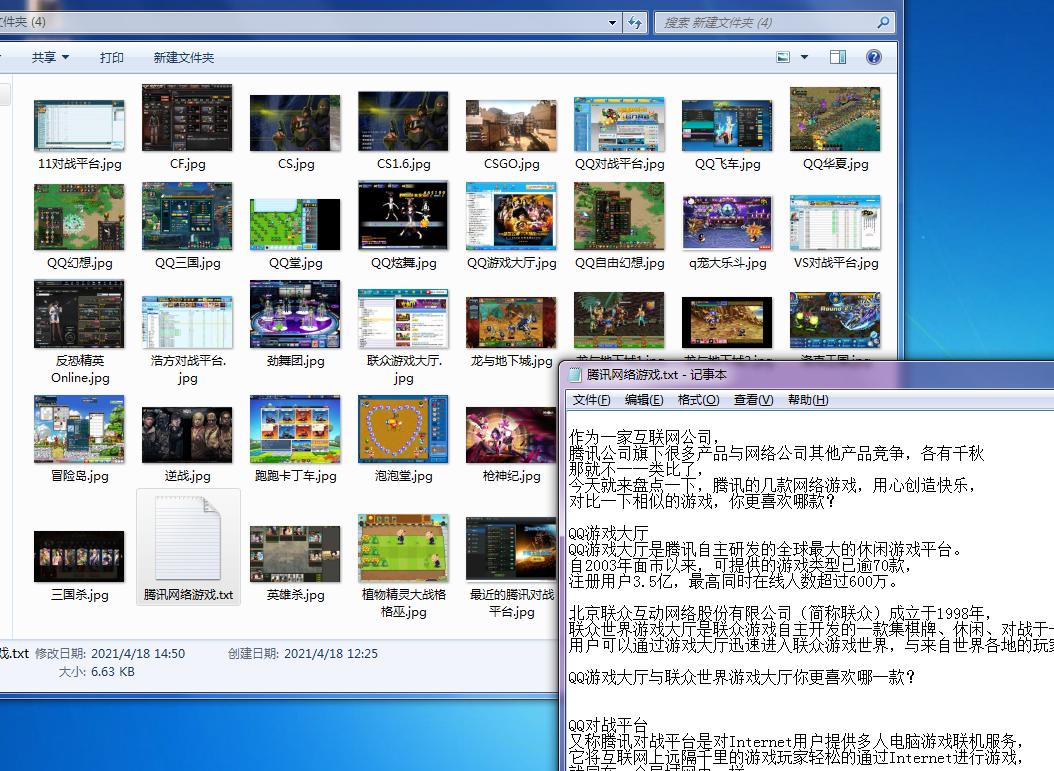
Task: Click the 新建文件夹 (New Folder) button
Action: point(184,57)
